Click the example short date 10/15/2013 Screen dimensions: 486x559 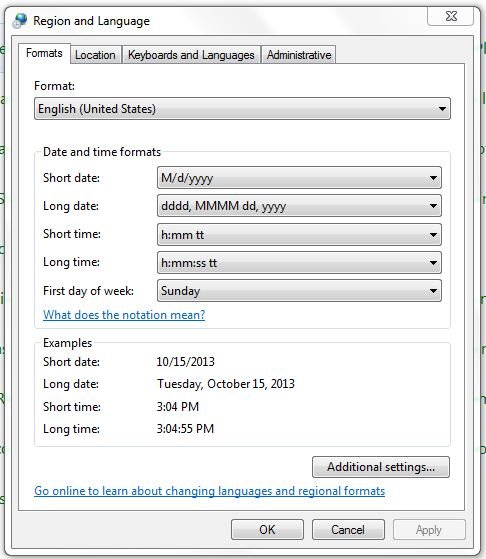(x=185, y=362)
